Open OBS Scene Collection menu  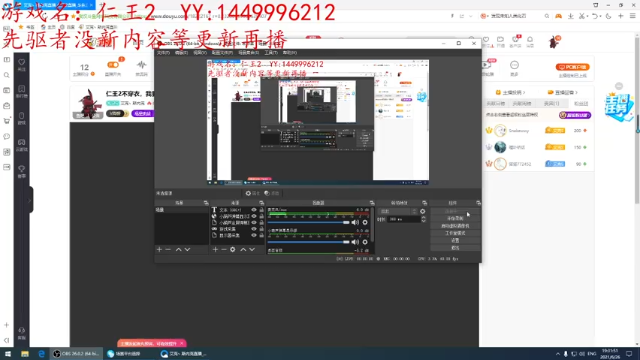point(249,53)
